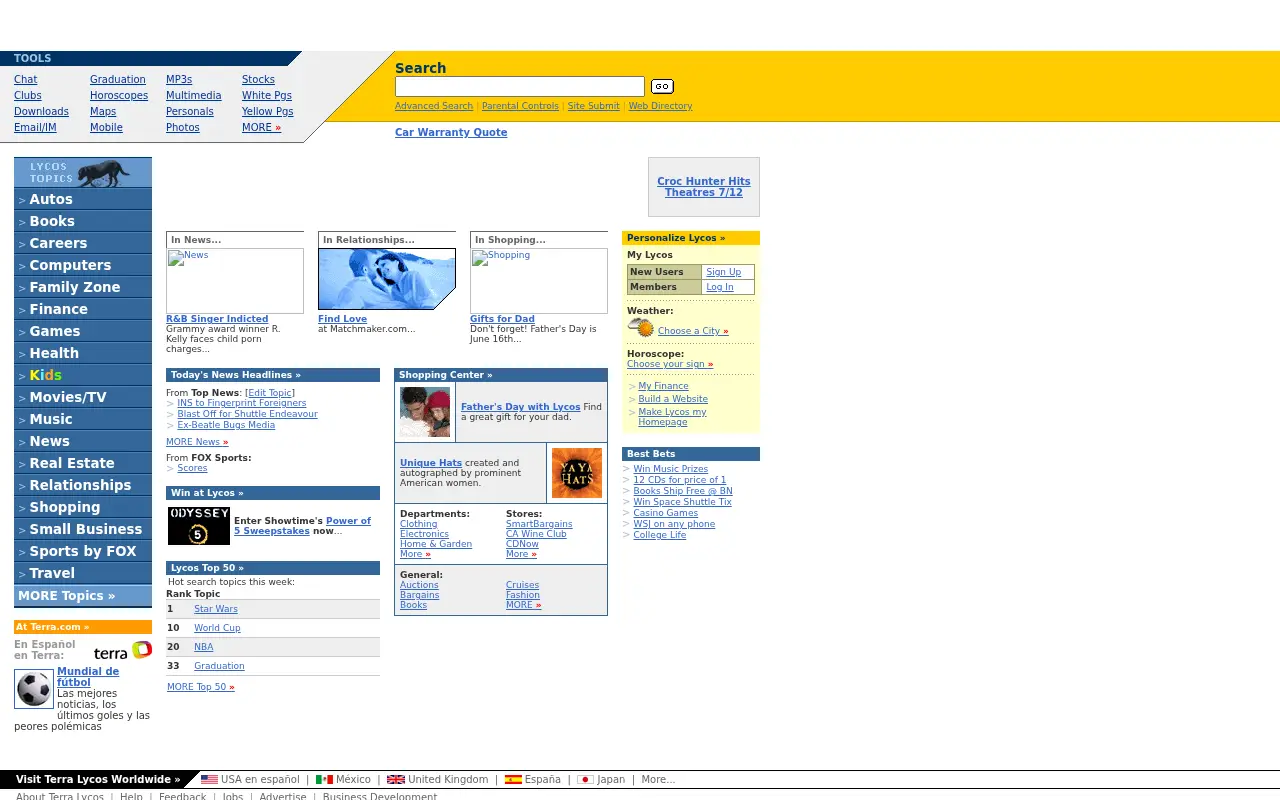1280x800 pixels.
Task: Click the Terra logo
Action: 123,650
